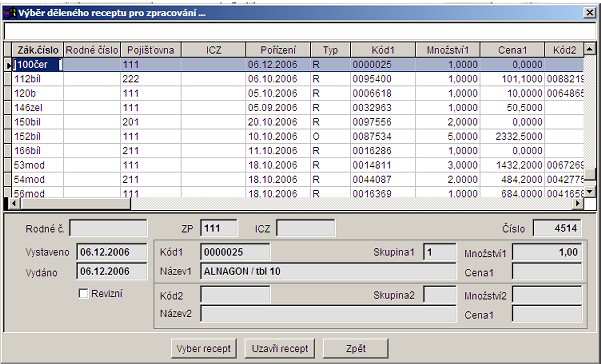Viewport: 601px width, 364px height.
Task: Select row 146zel in the table
Action: coord(297,108)
